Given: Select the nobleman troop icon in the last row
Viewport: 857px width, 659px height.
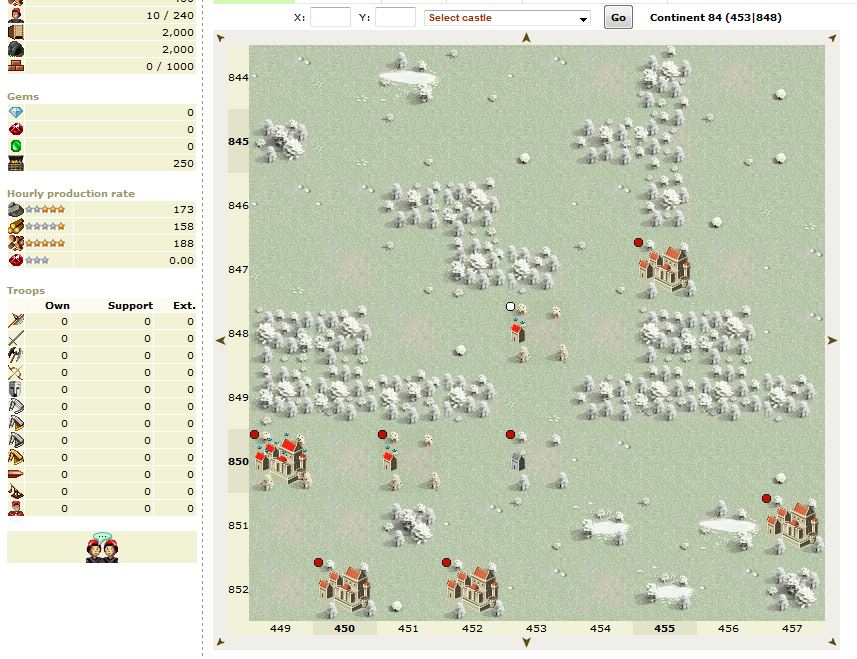Looking at the screenshot, I should tap(15, 508).
